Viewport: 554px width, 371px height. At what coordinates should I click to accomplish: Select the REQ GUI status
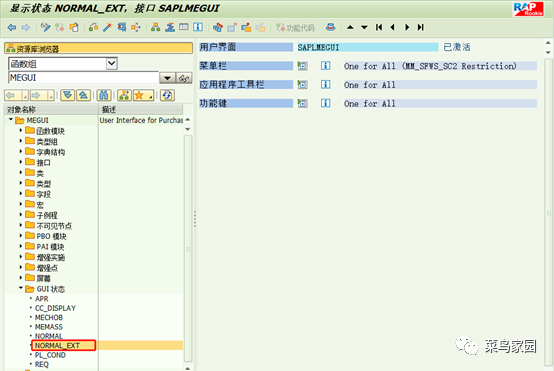click(42, 364)
